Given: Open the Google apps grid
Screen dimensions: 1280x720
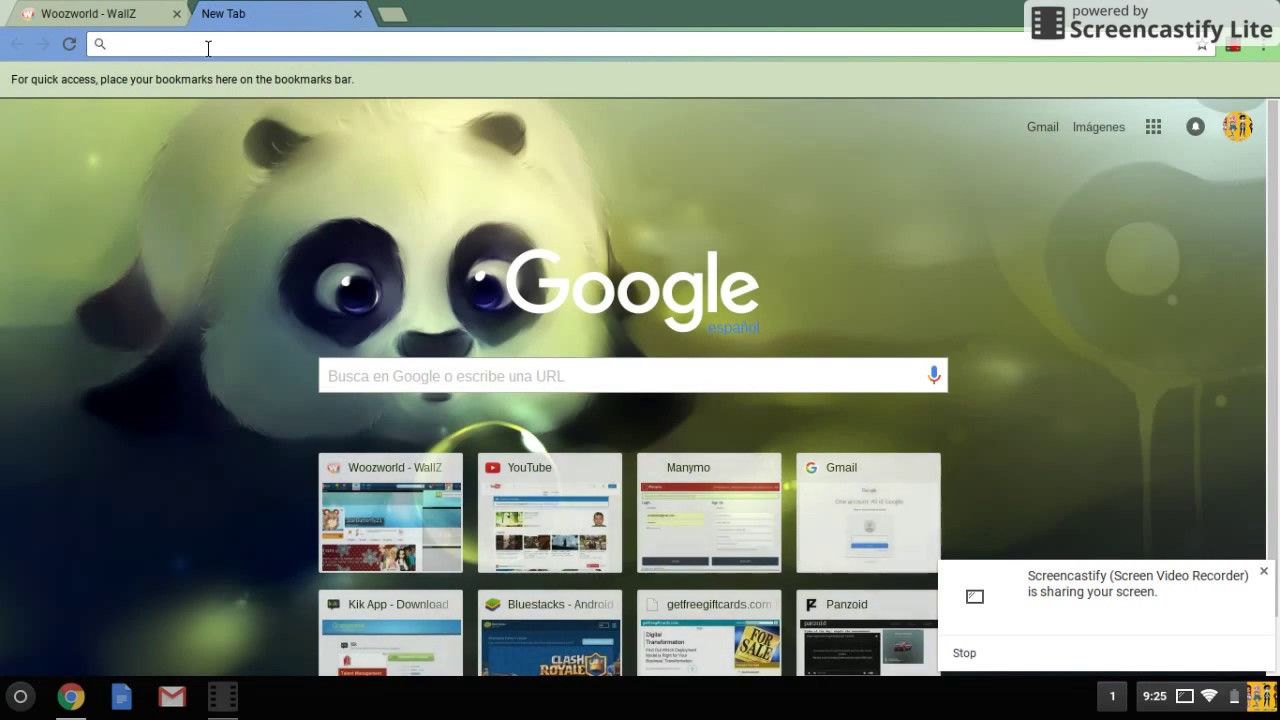Looking at the screenshot, I should point(1153,127).
